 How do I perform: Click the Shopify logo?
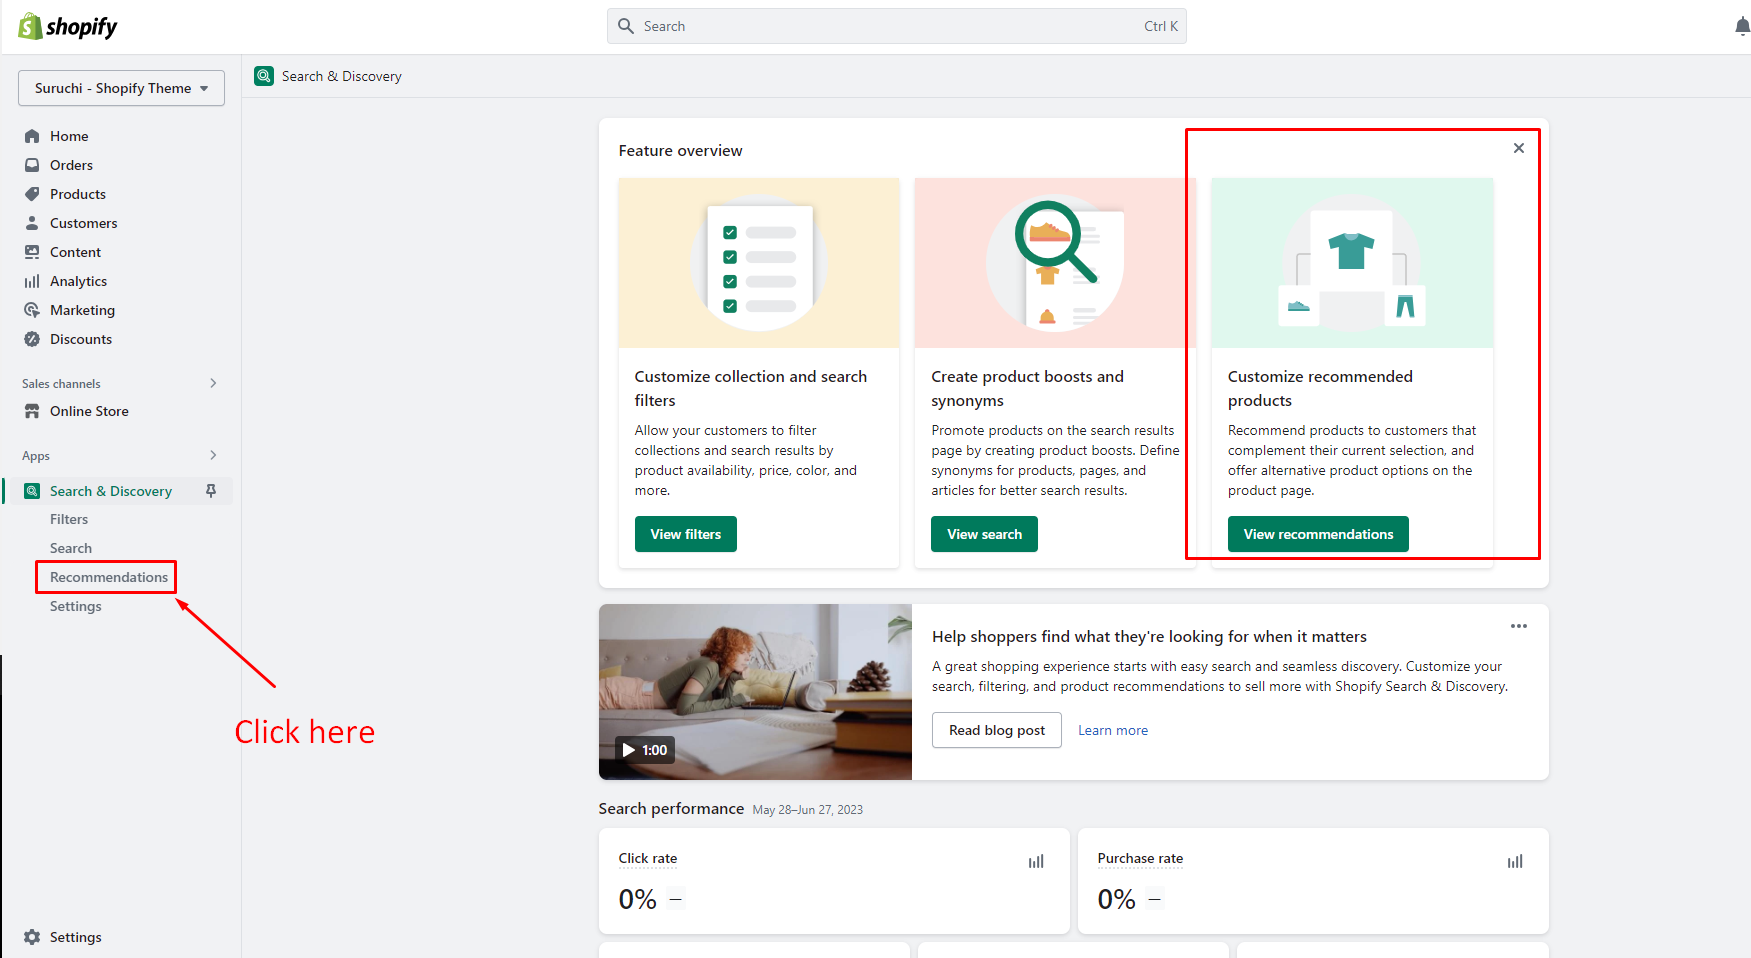pos(68,27)
